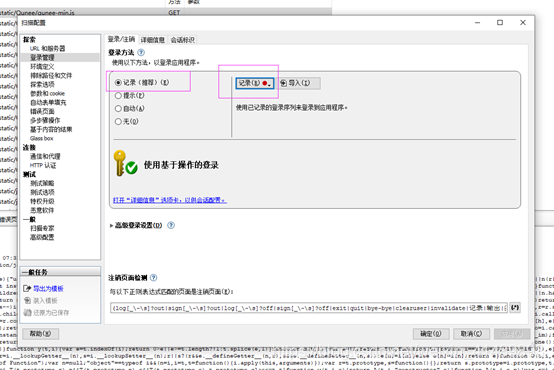The height and width of the screenshot is (370, 554).
Task: Click the 导出为模板 export icon
Action: point(27,289)
